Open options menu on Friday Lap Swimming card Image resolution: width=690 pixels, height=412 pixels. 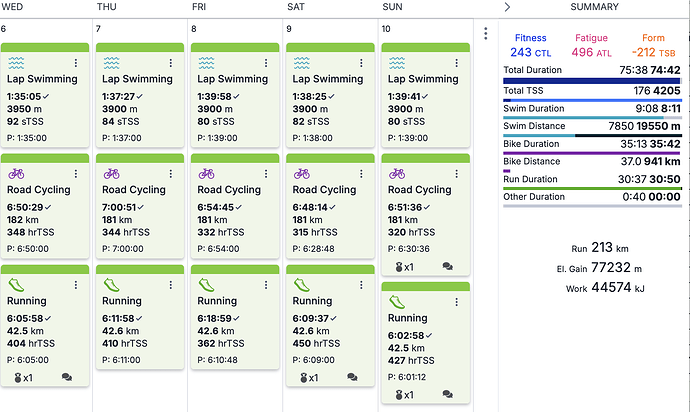coord(266,63)
